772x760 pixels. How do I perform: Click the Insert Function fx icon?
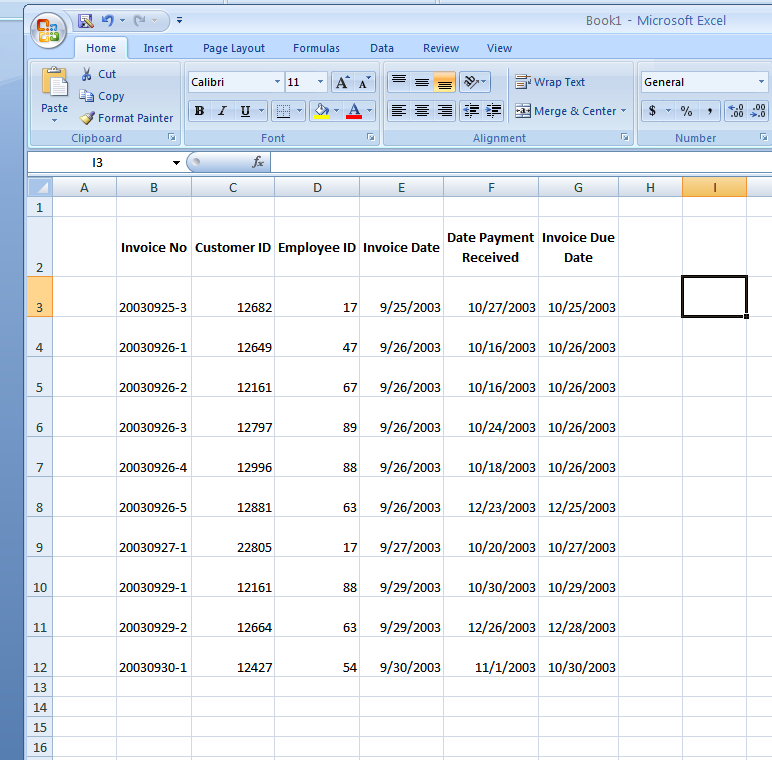coord(257,162)
